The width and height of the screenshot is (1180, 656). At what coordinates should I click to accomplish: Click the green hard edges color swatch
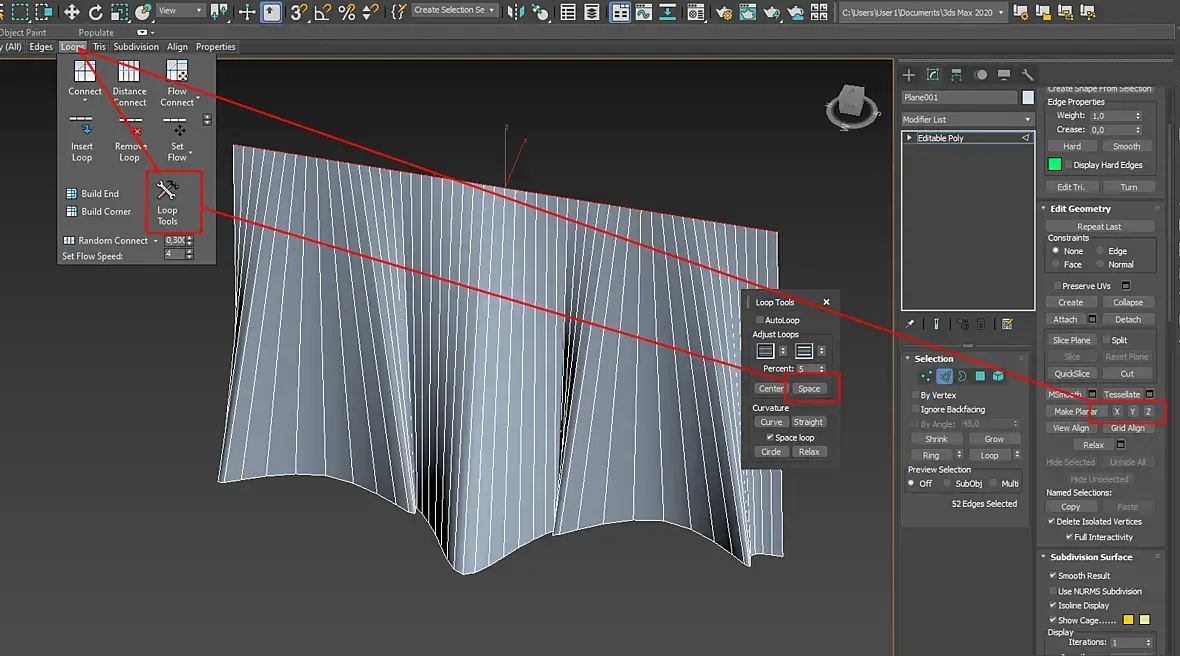click(1054, 165)
